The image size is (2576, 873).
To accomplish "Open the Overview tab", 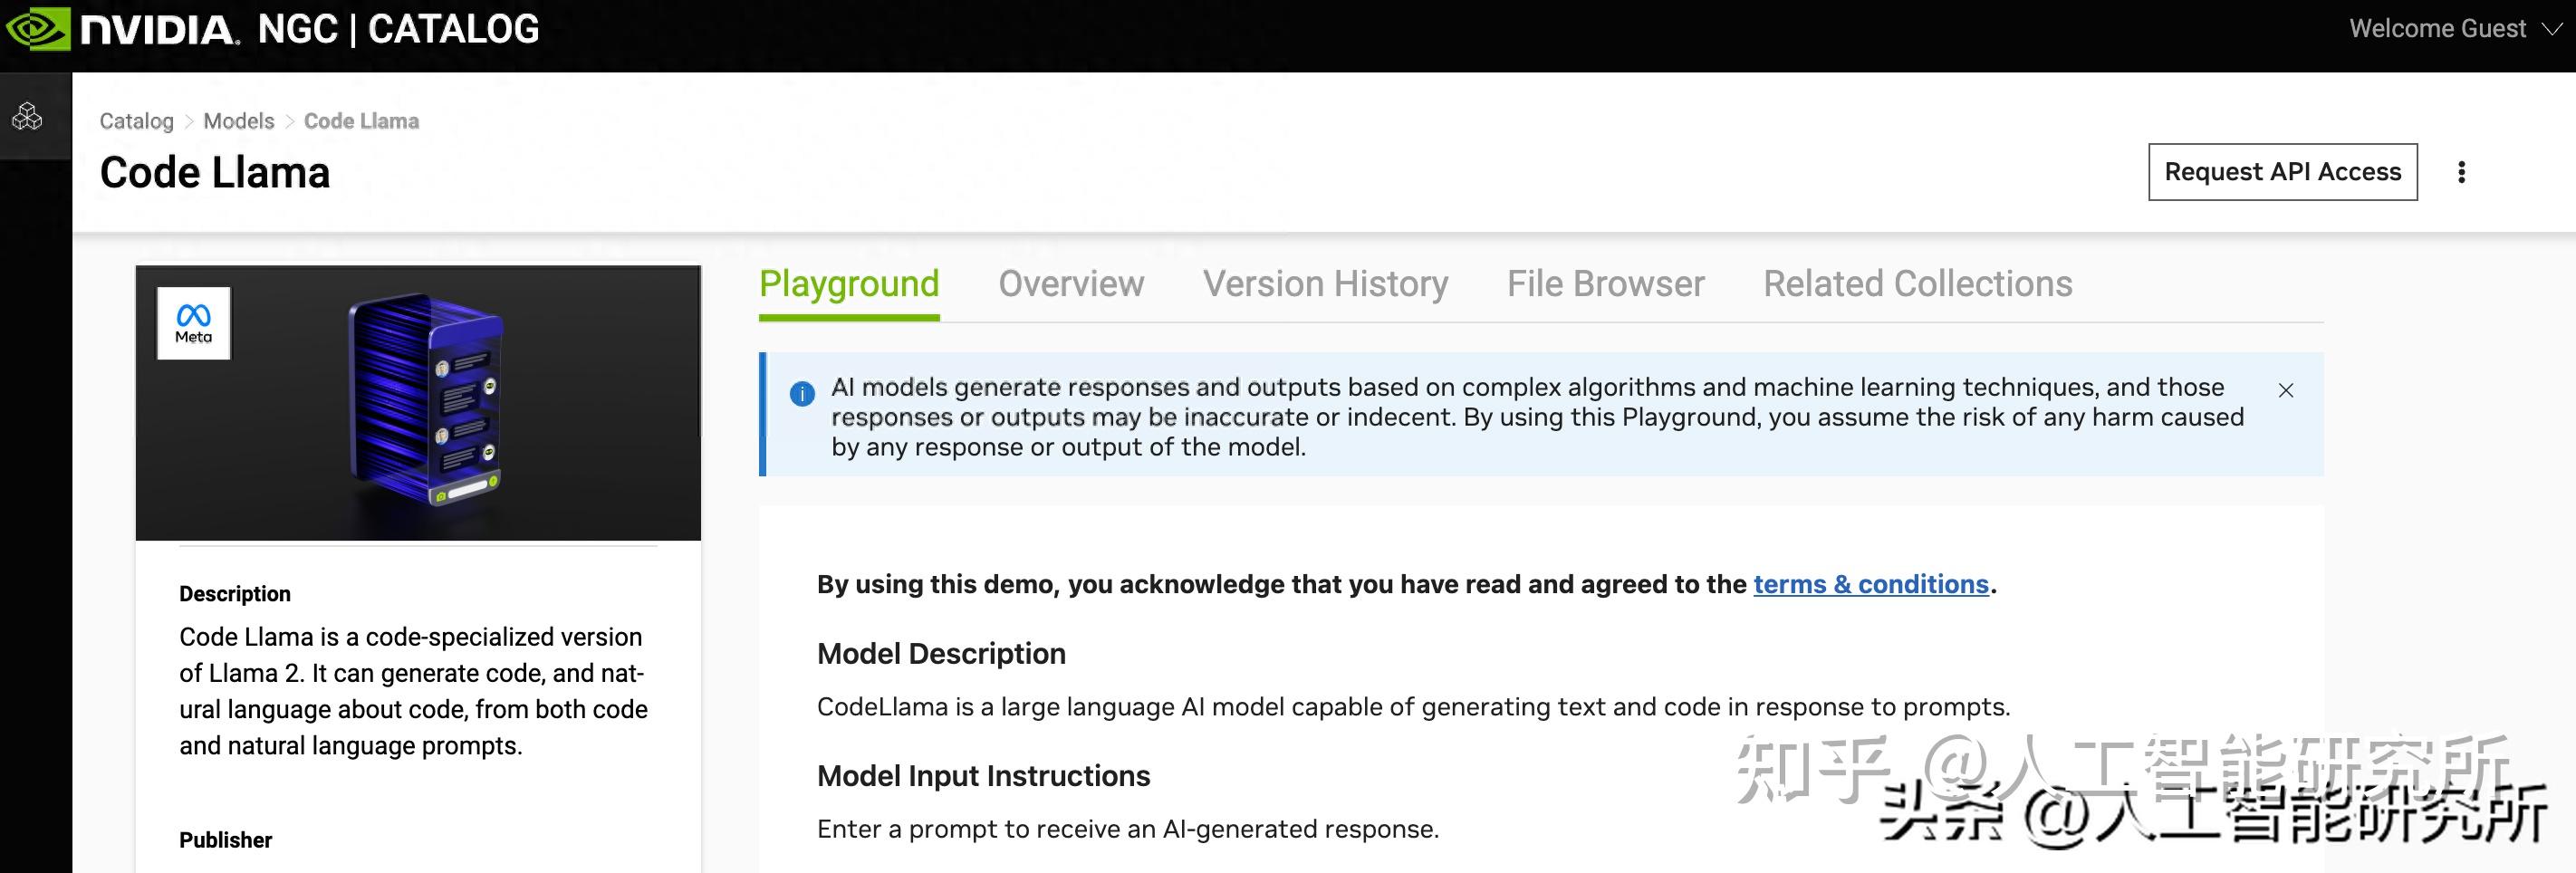I will coord(1071,285).
